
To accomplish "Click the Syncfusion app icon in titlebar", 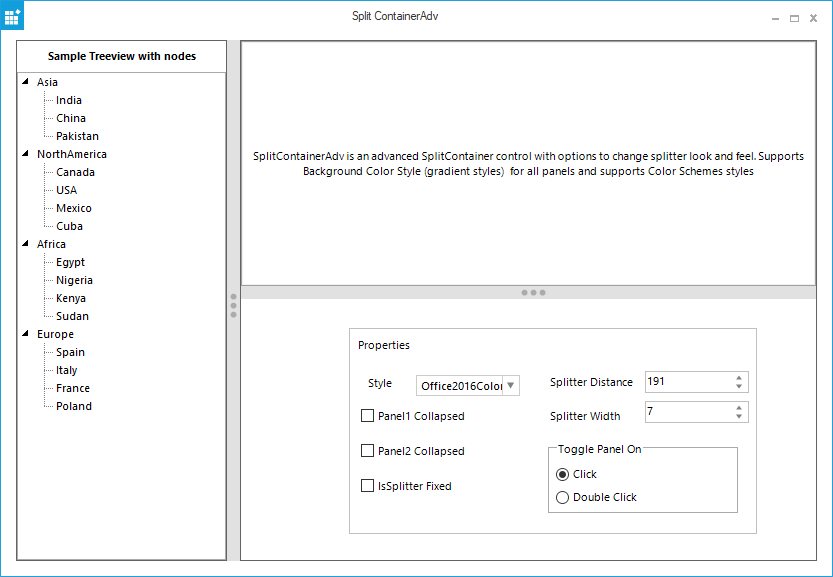I will [12, 15].
